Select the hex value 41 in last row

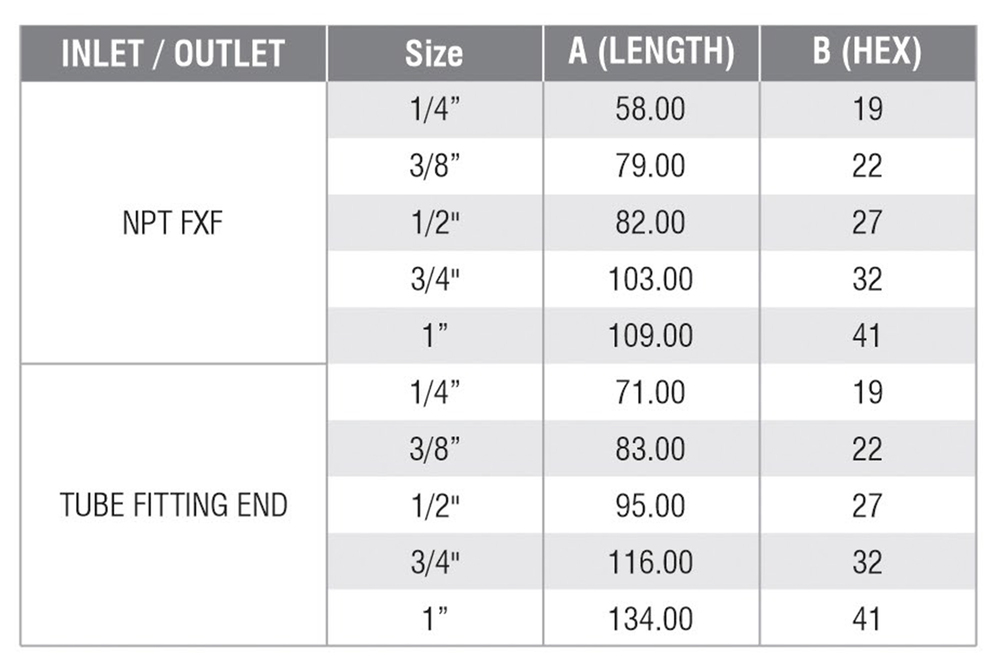pyautogui.click(x=867, y=619)
